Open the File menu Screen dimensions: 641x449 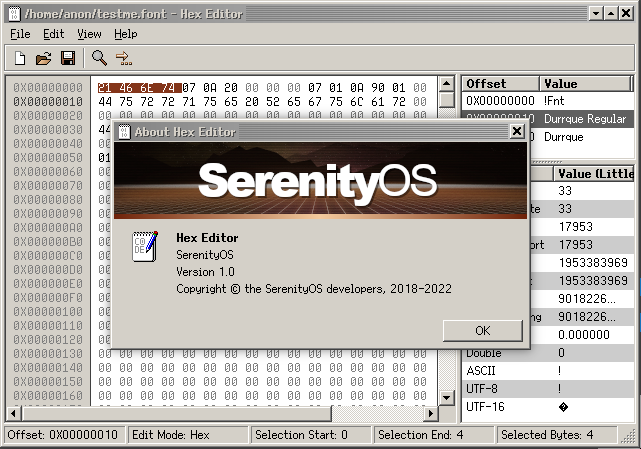pos(20,34)
